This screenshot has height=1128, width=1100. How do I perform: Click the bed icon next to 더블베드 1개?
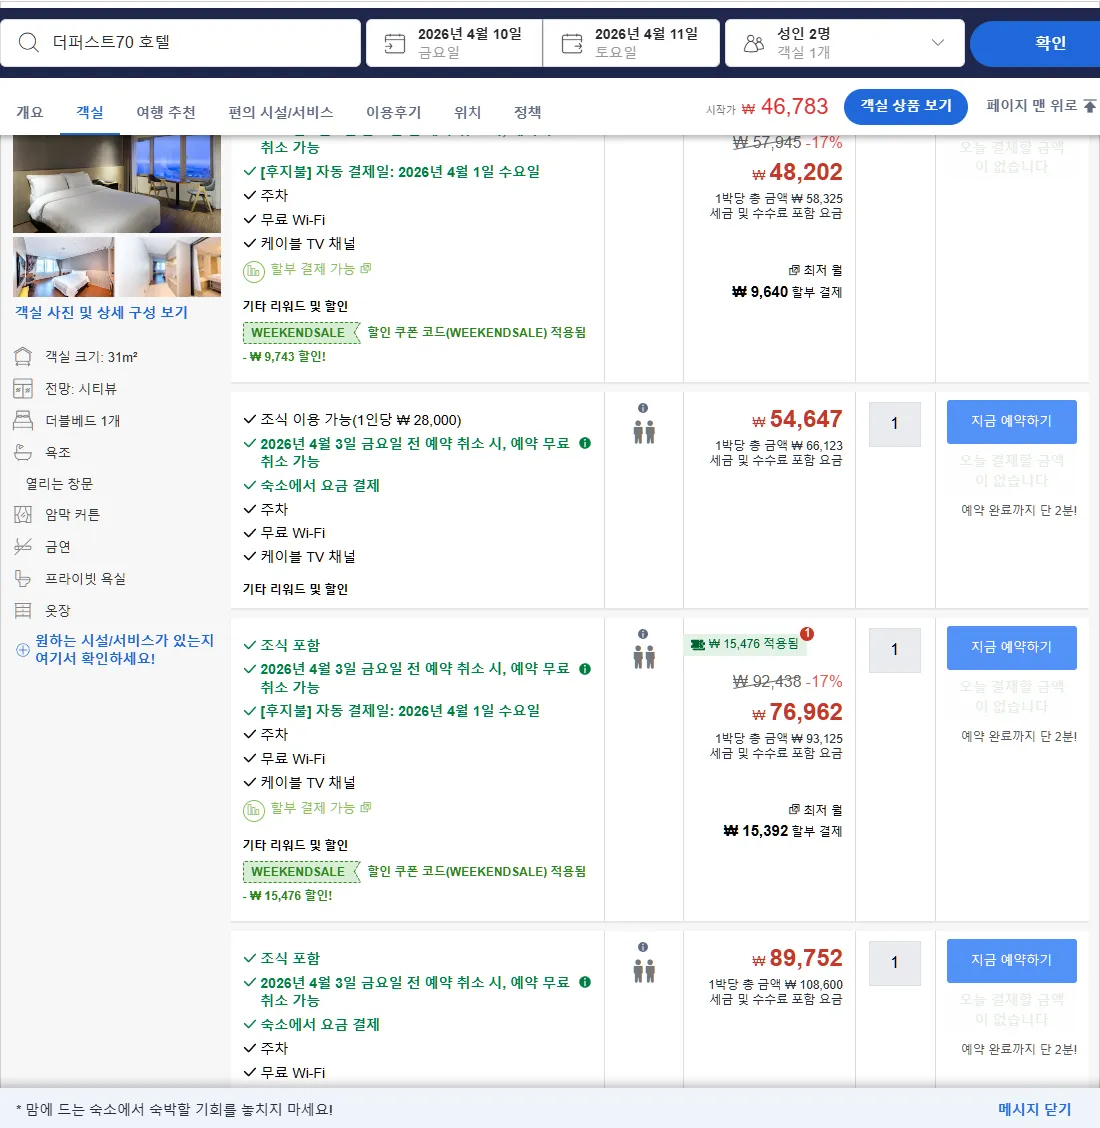23,420
